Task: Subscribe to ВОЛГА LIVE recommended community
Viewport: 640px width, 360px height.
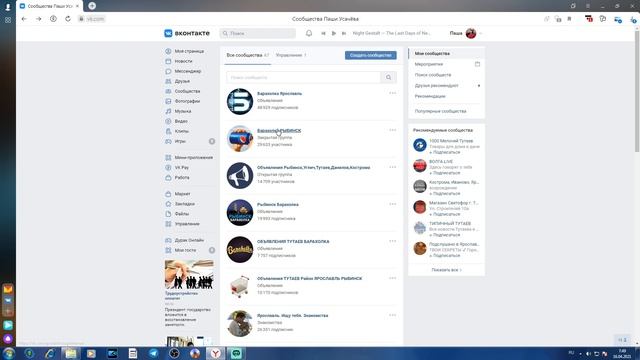Action: tap(444, 173)
